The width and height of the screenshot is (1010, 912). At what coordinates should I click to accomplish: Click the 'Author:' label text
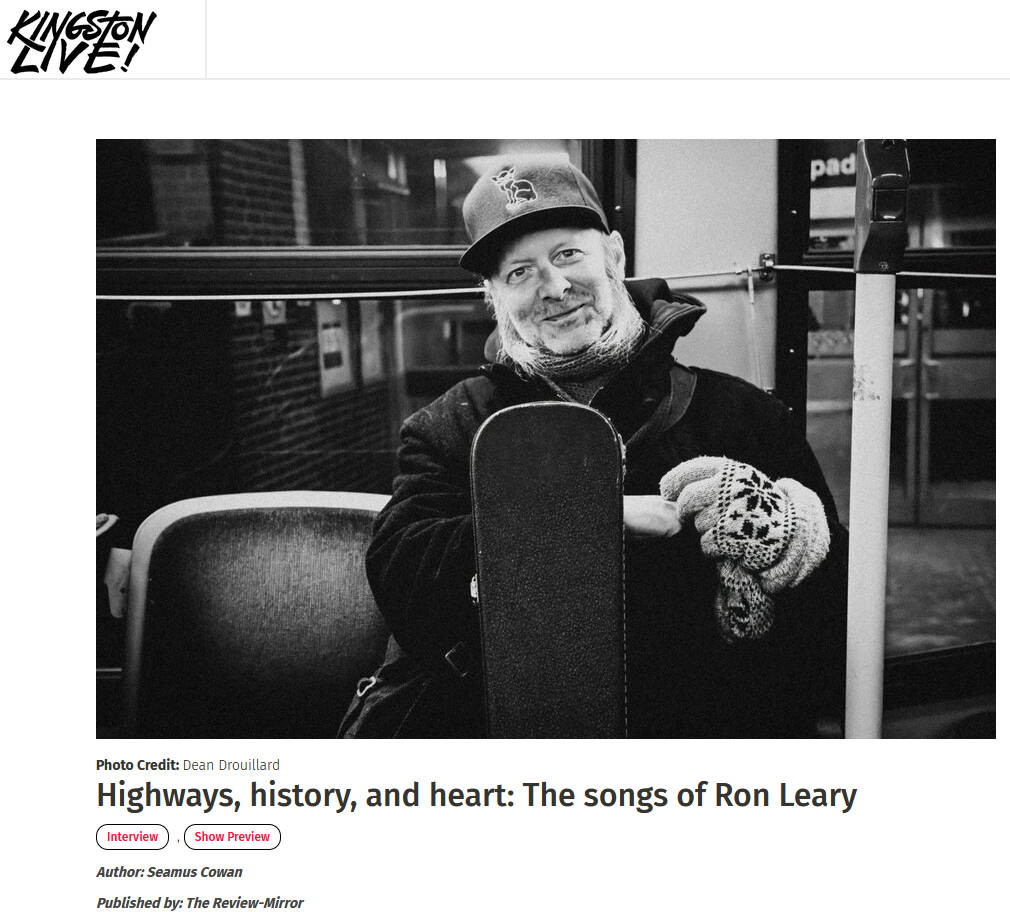click(120, 872)
